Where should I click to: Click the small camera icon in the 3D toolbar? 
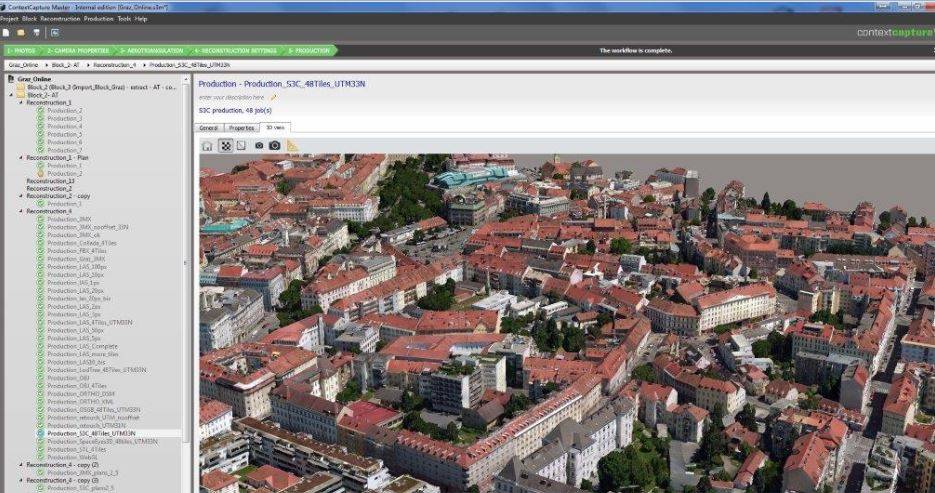point(259,145)
